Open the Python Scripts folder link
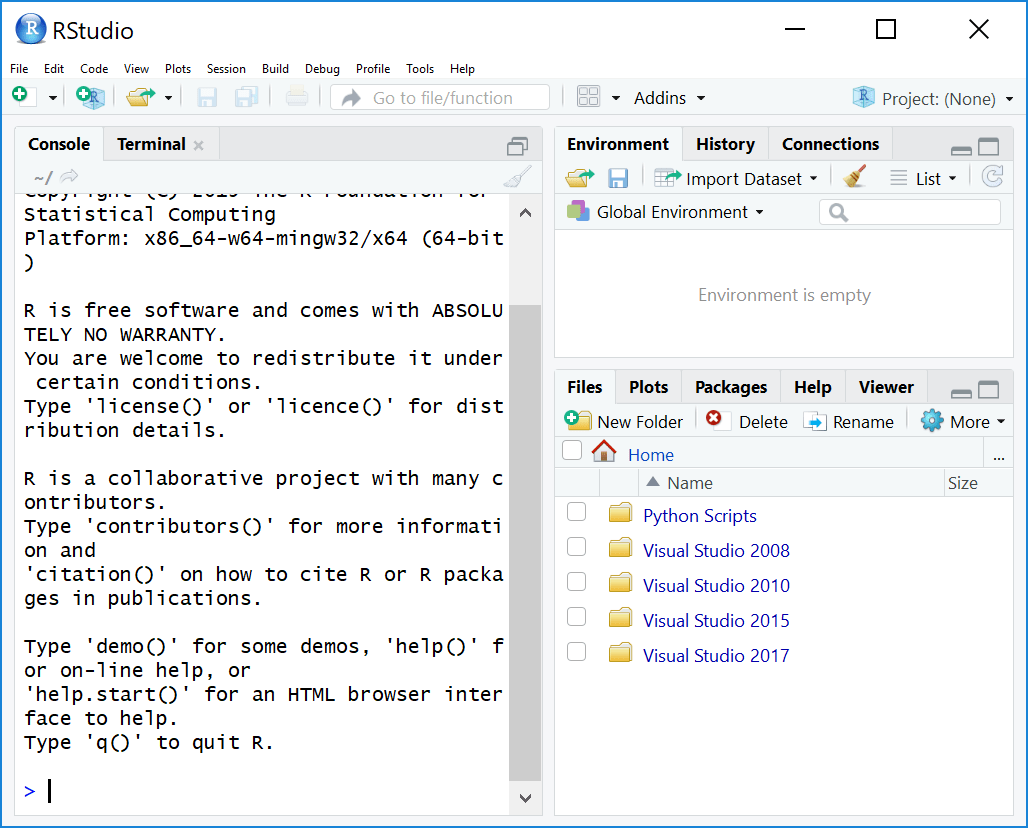 click(700, 516)
